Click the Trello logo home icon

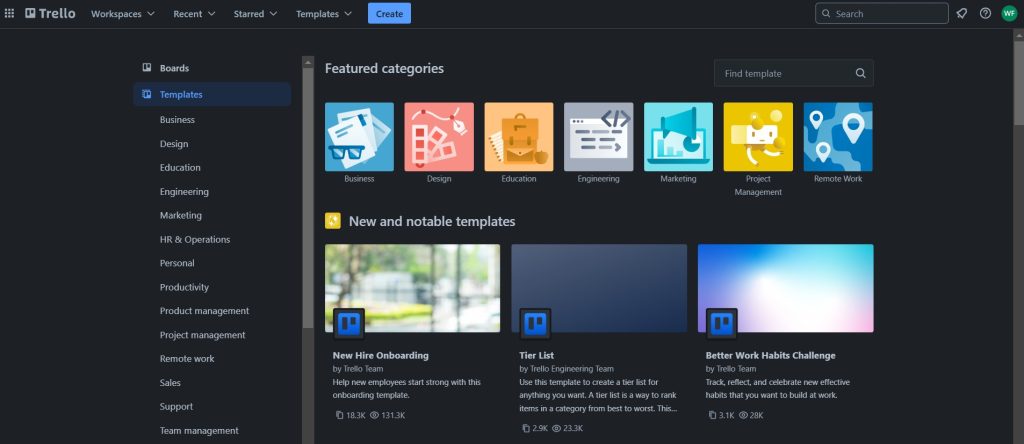pos(50,14)
